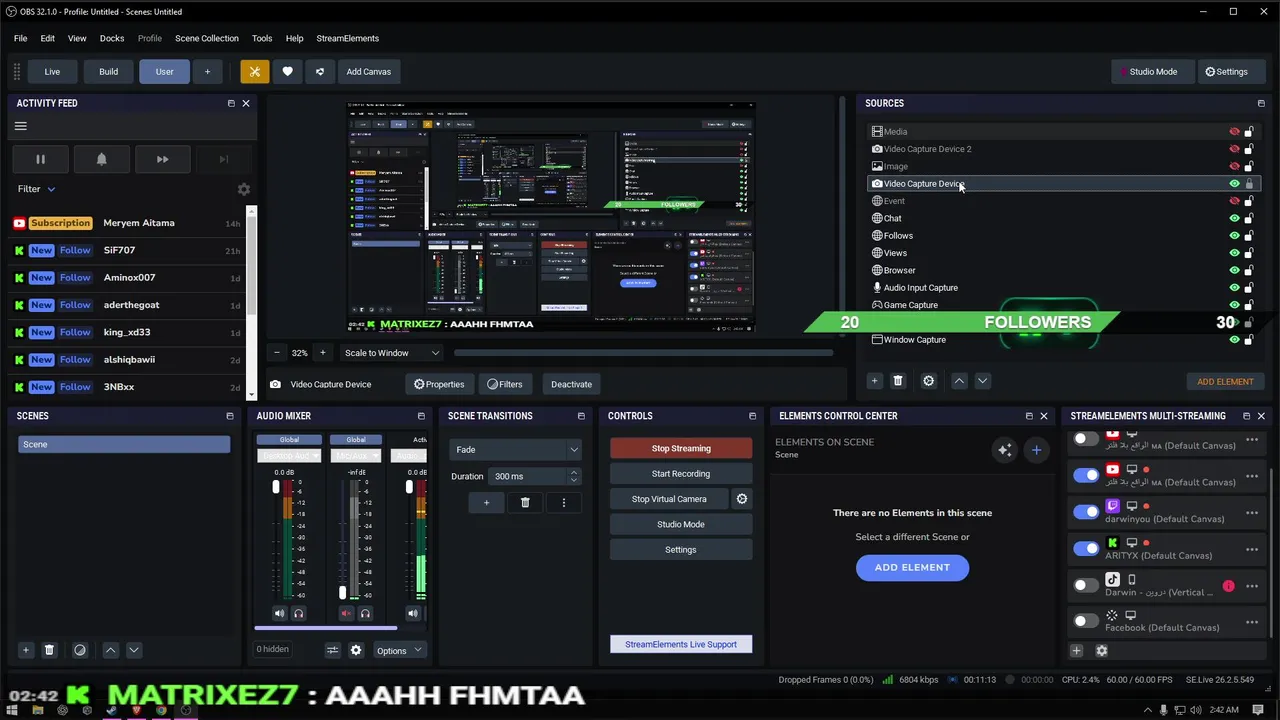Click the Stop Streaming button
Image resolution: width=1280 pixels, height=720 pixels.
681,449
